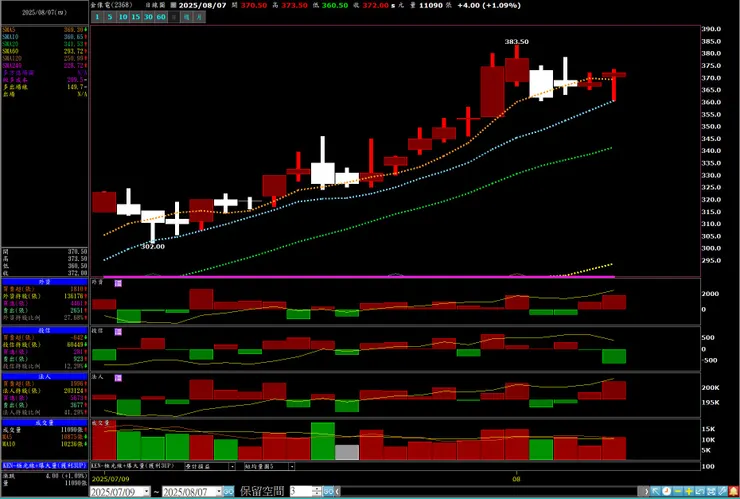Click the purple icon in 投信 panel

[x=118, y=332]
